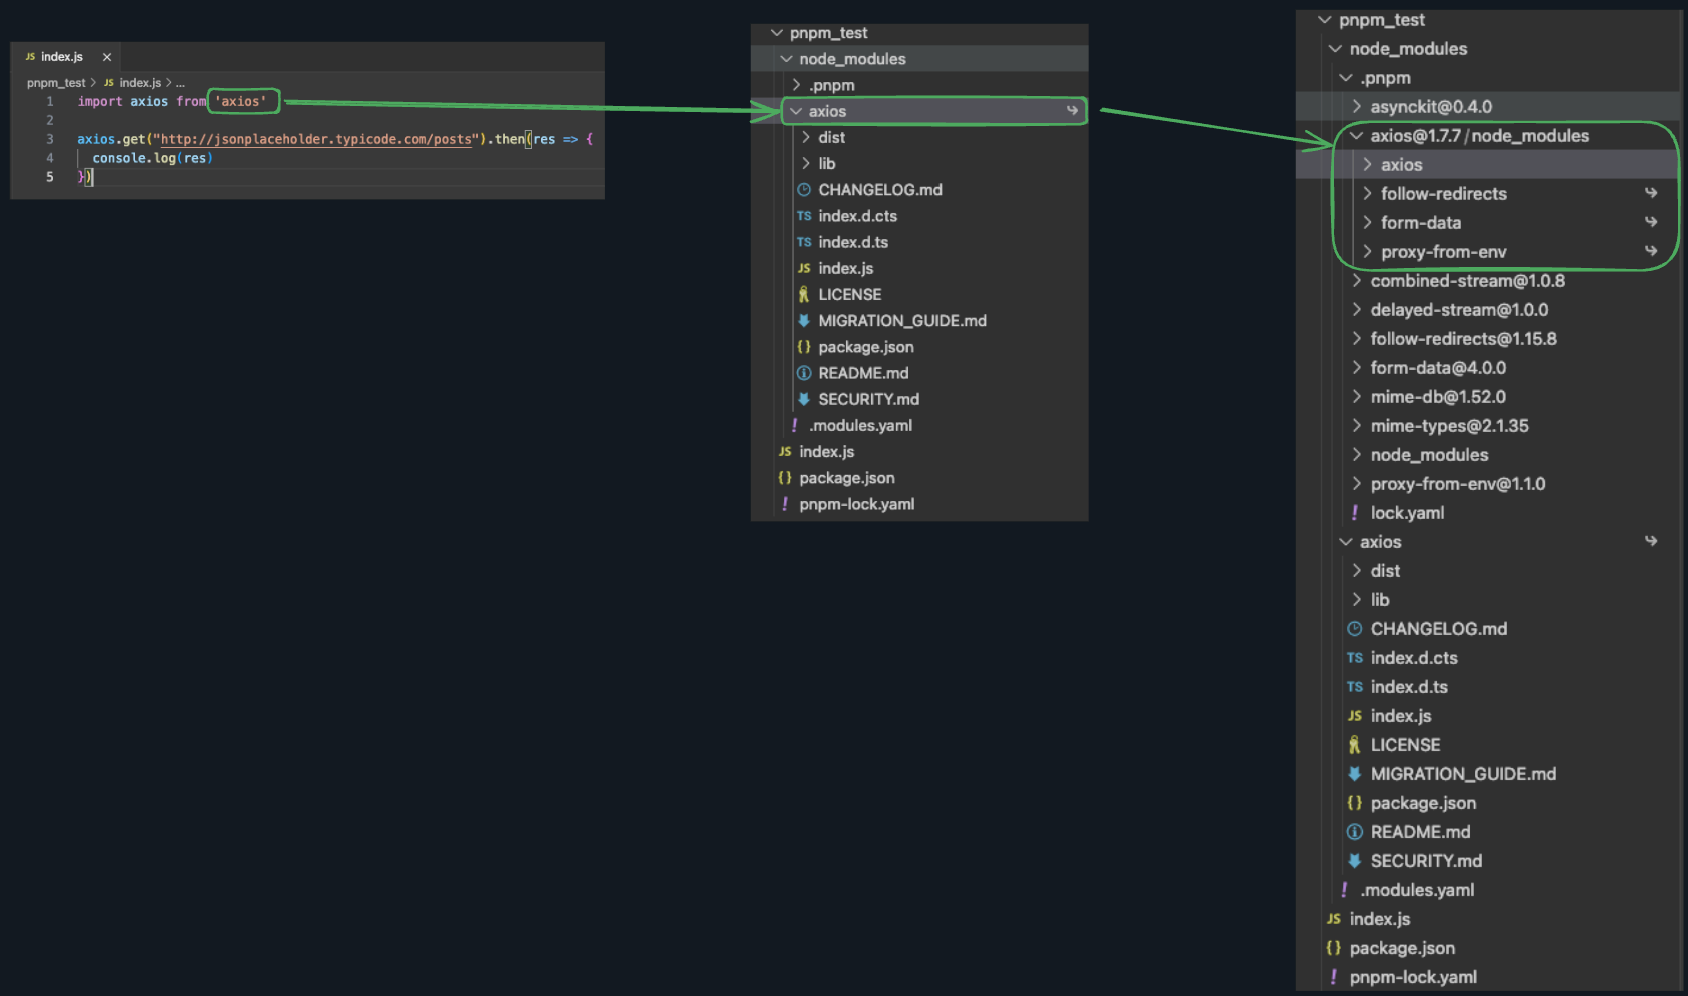The height and width of the screenshot is (996, 1688).
Task: Click the index.js breadcrumb segment in the editor
Action: pyautogui.click(x=140, y=83)
